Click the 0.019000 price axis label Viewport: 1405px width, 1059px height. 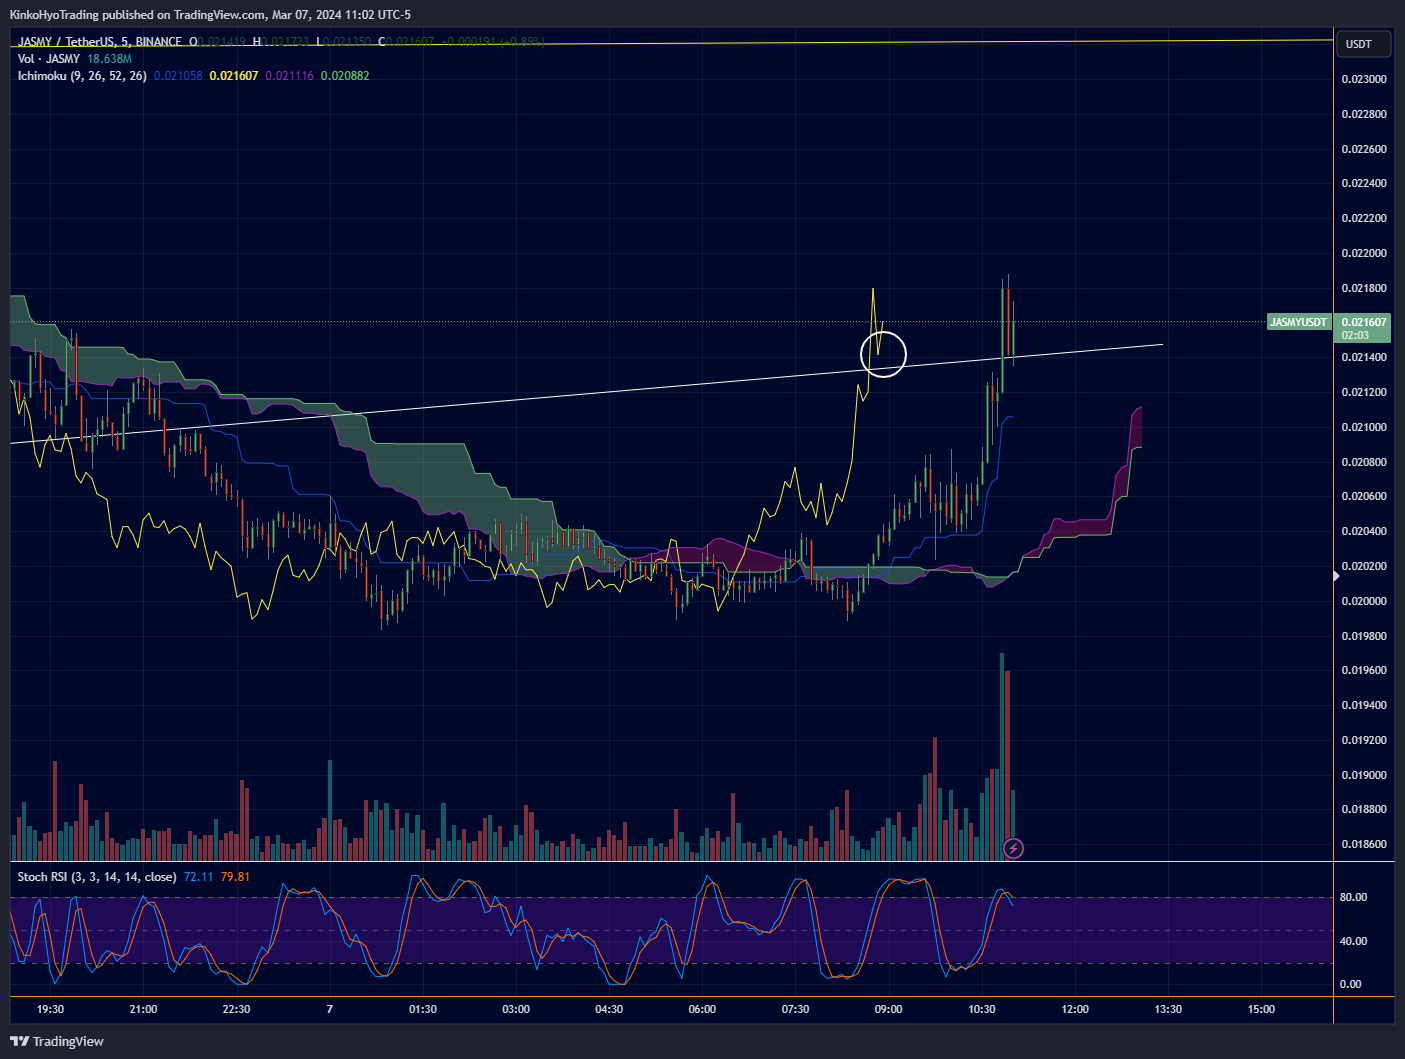1364,775
